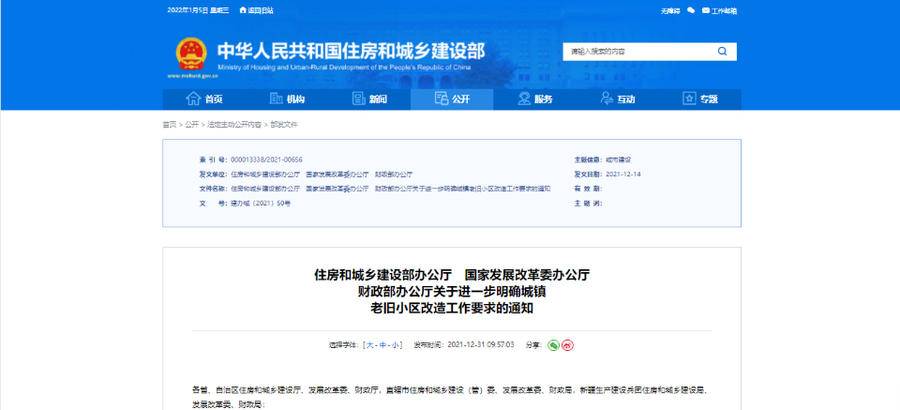
Task: Open 无障碍 accessibility mode
Action: click(x=669, y=10)
